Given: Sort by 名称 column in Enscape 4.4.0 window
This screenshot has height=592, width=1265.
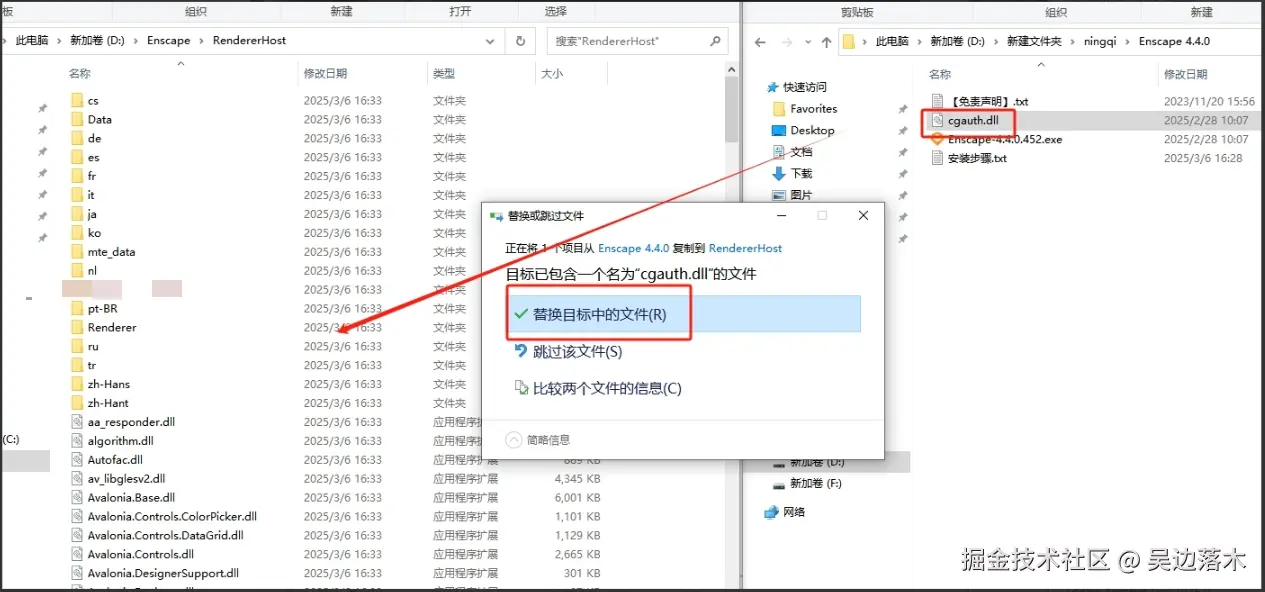Looking at the screenshot, I should [x=940, y=75].
